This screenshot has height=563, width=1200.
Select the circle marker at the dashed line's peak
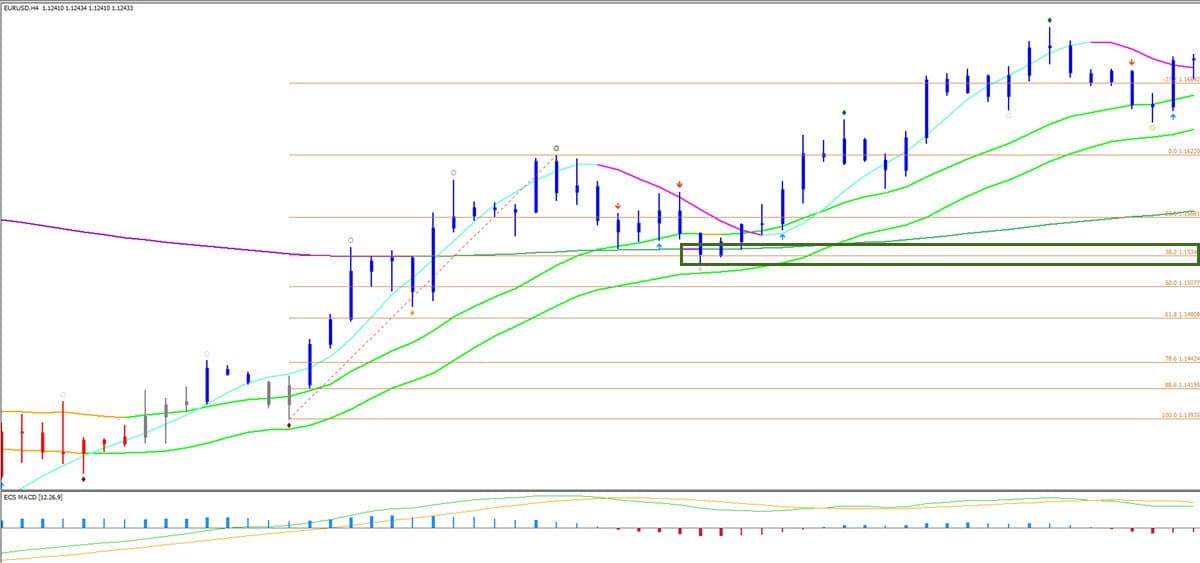[x=556, y=148]
